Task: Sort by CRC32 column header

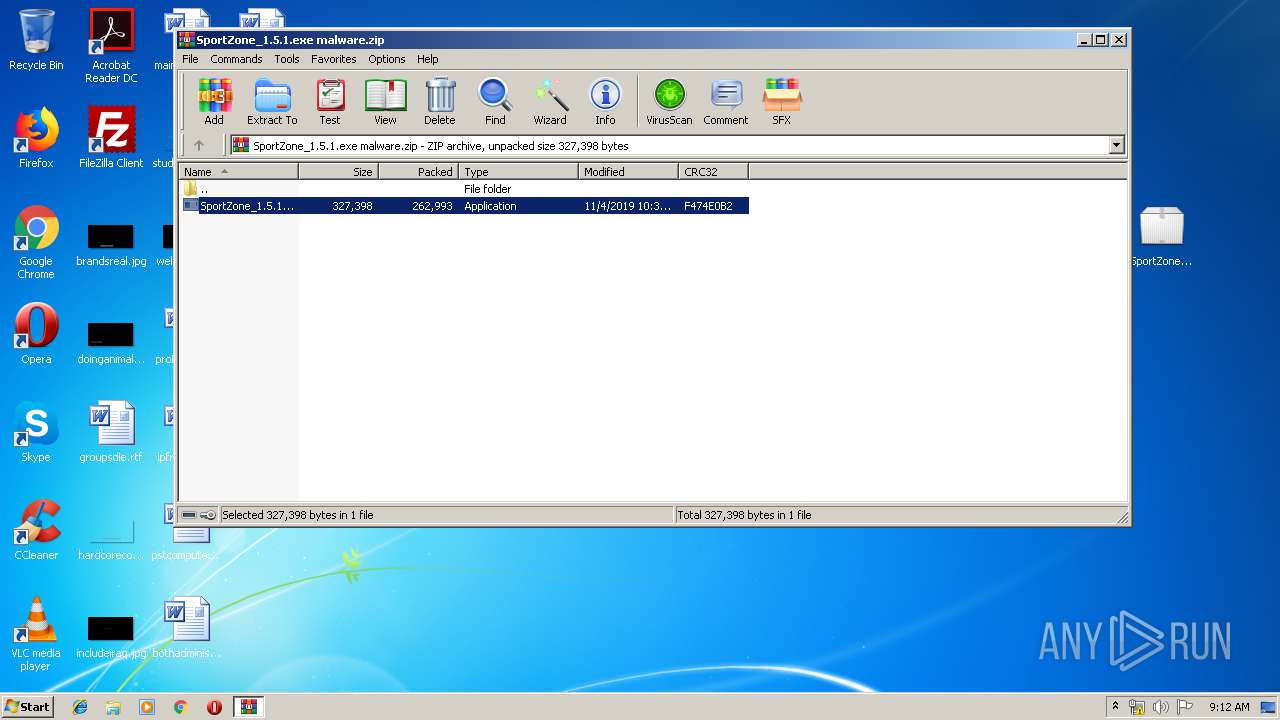Action: point(713,172)
